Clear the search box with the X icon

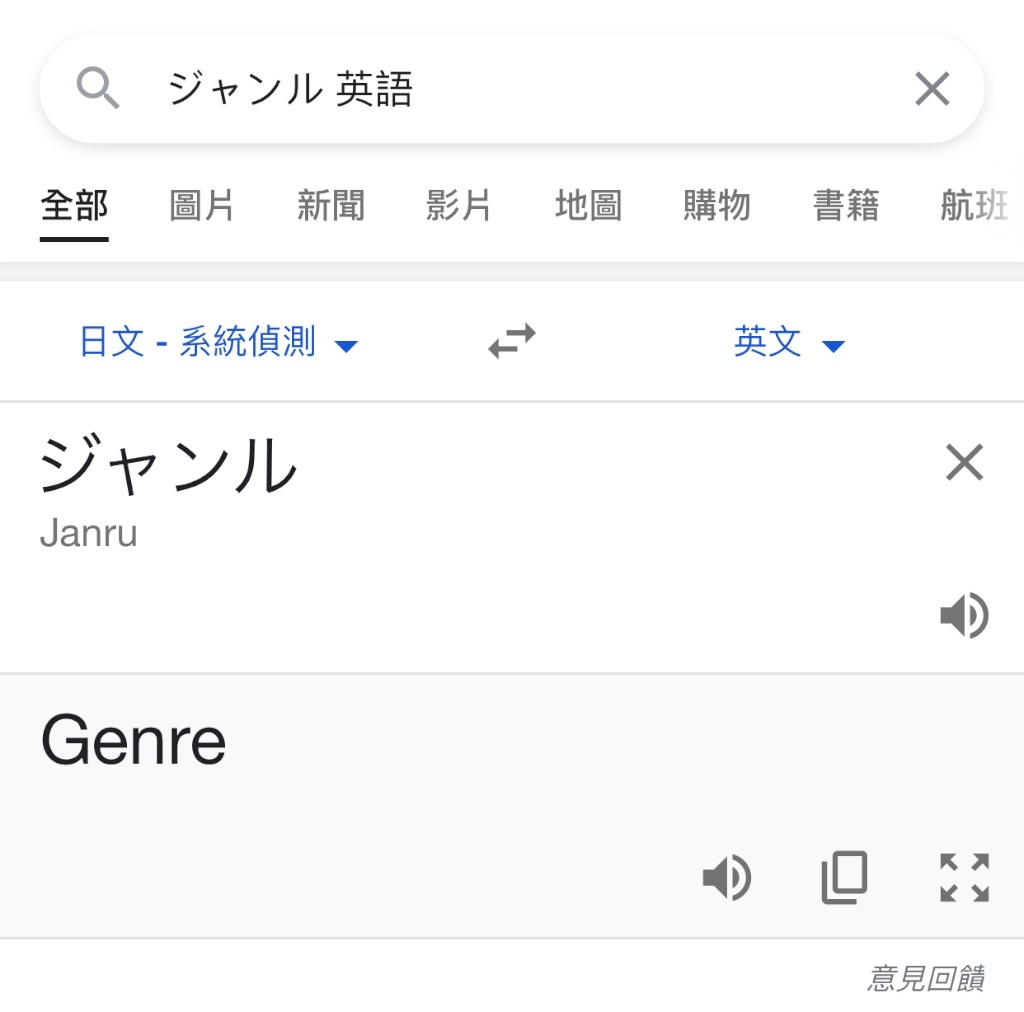coord(932,89)
